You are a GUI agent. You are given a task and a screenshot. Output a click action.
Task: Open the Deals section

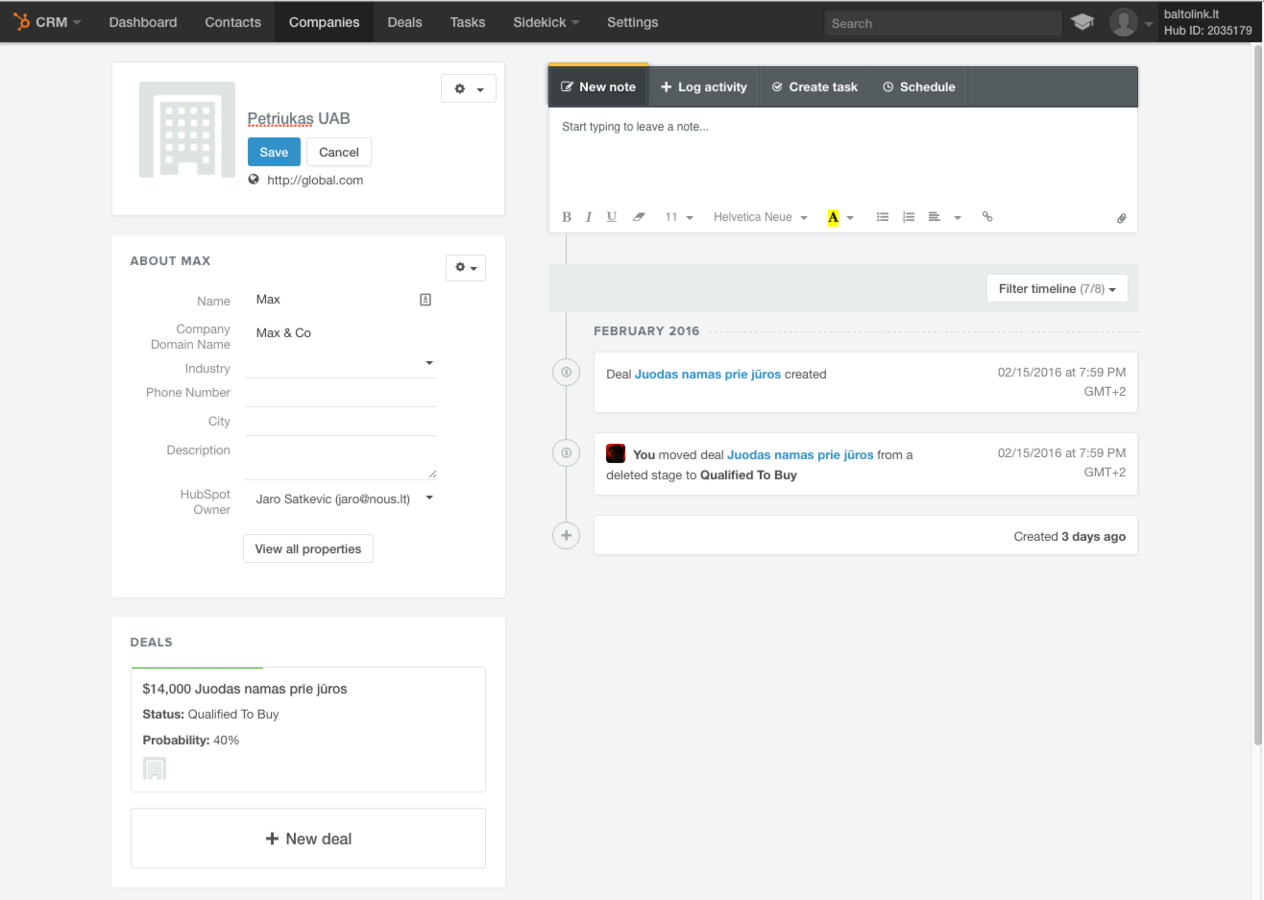pyautogui.click(x=405, y=22)
